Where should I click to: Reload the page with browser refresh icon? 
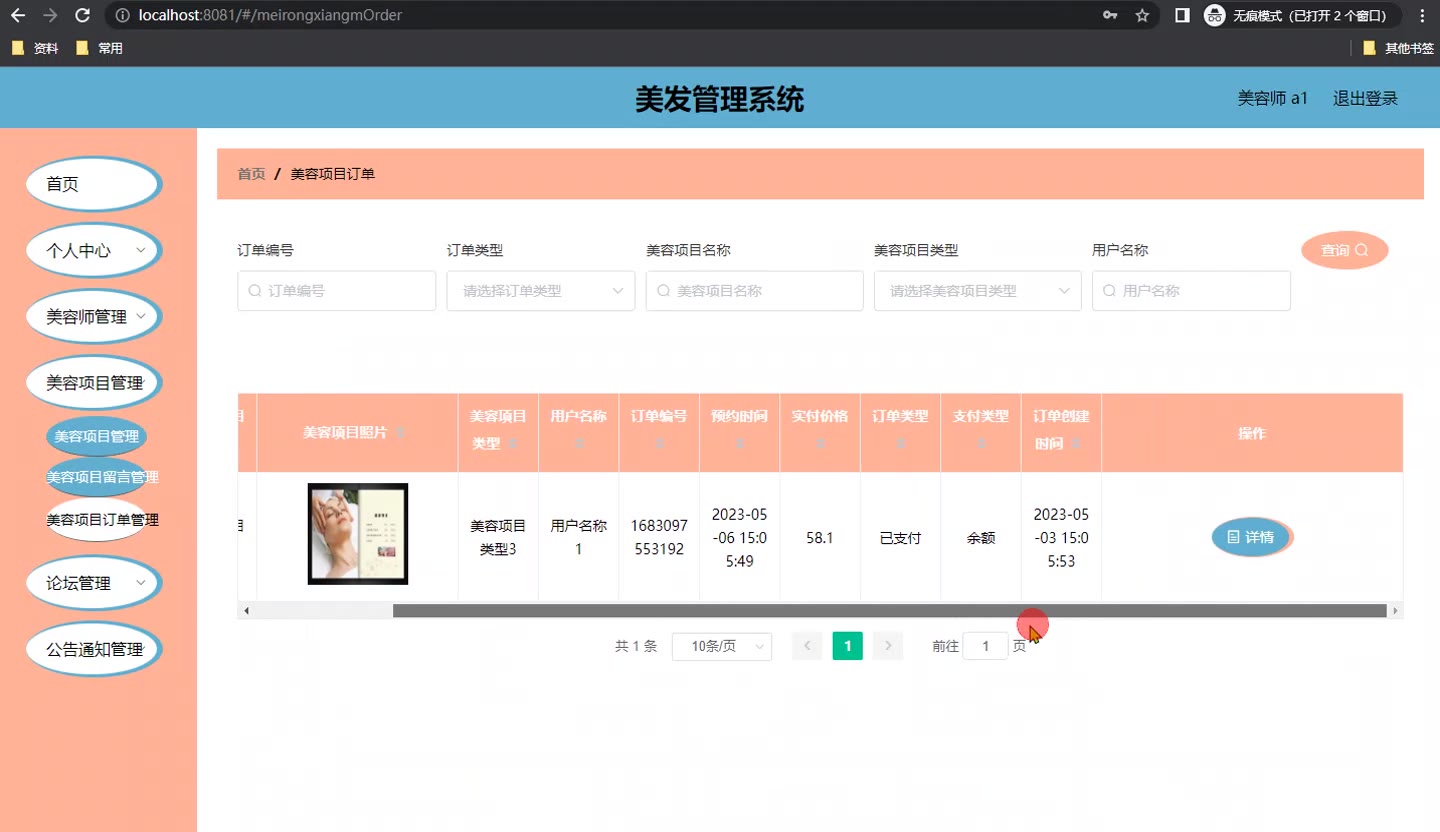pos(83,16)
